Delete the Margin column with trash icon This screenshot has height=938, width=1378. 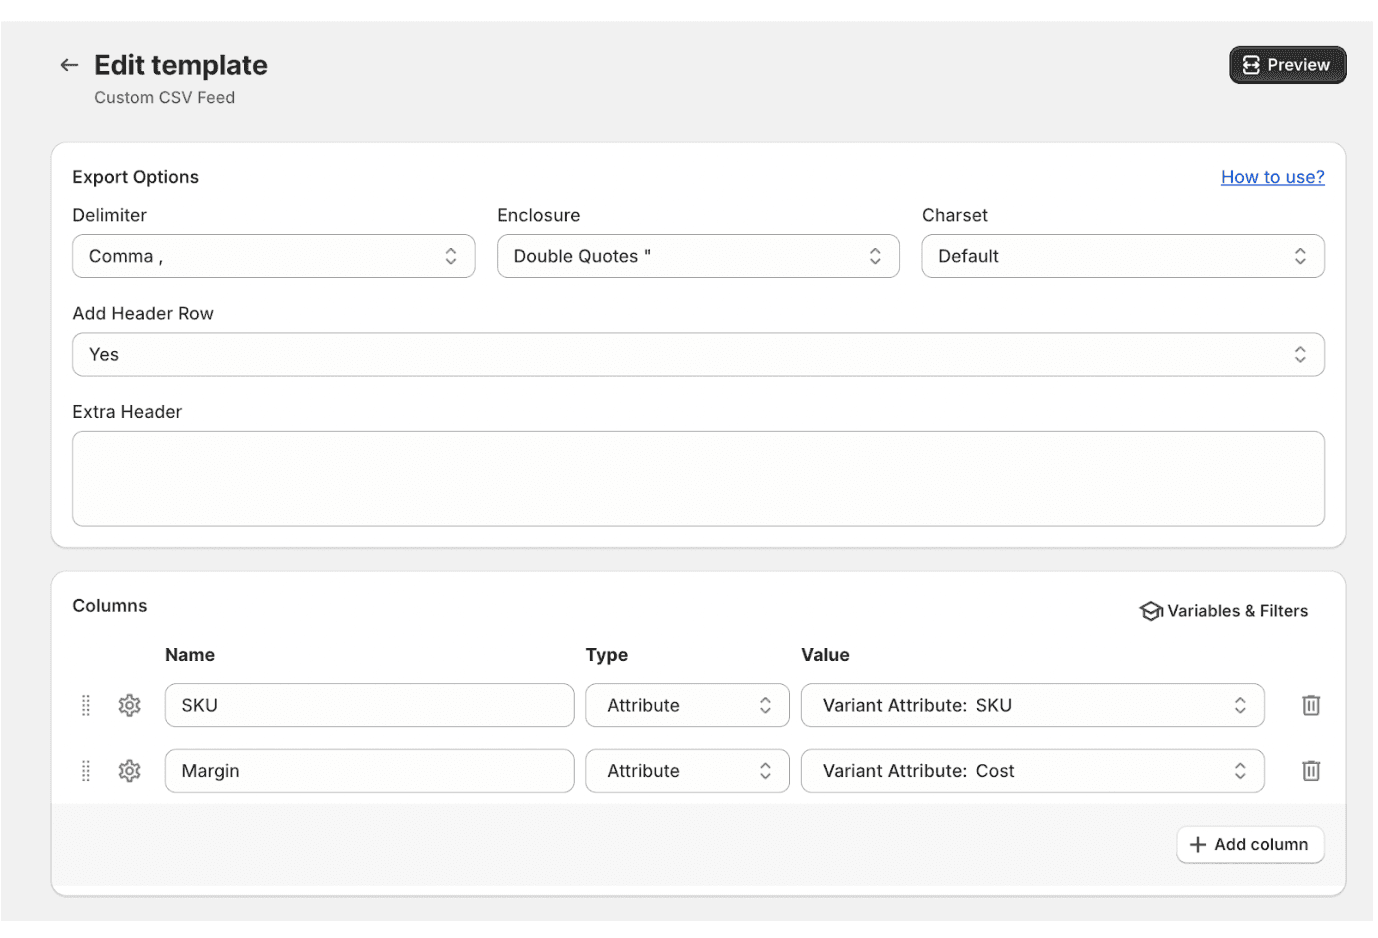[1310, 771]
